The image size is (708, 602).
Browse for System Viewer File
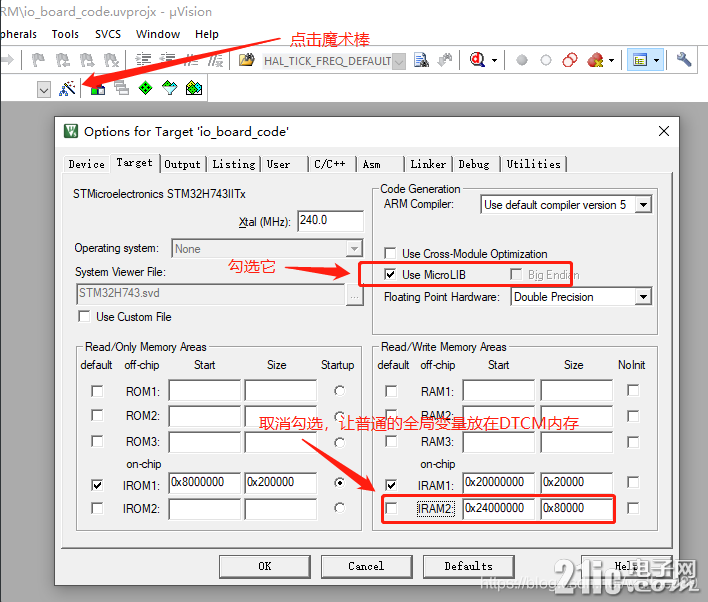coord(355,297)
